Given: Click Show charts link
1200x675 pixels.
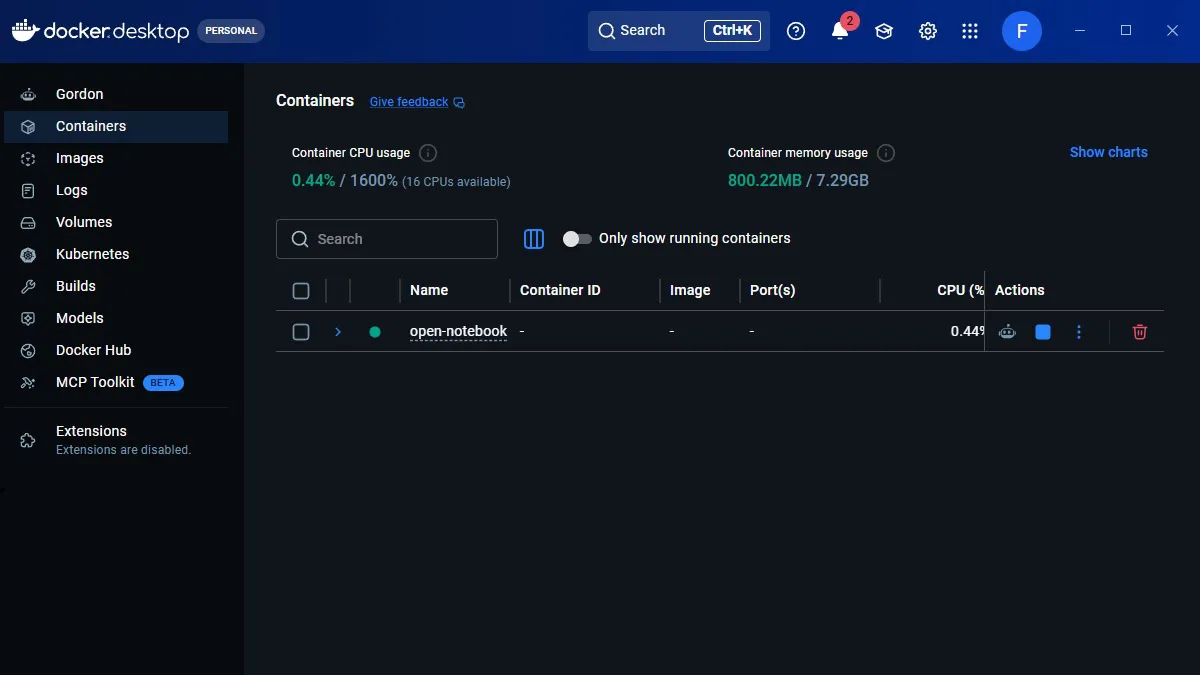Looking at the screenshot, I should click(x=1109, y=152).
